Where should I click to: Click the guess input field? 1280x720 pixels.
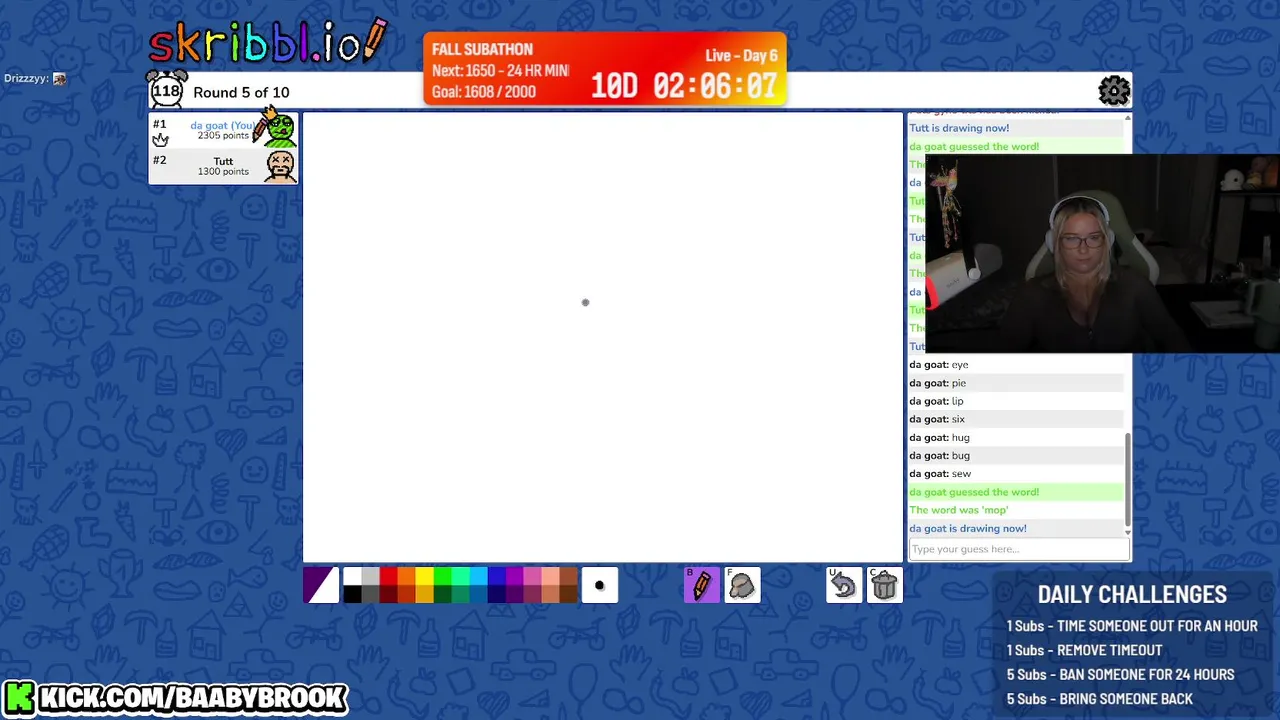[1019, 549]
